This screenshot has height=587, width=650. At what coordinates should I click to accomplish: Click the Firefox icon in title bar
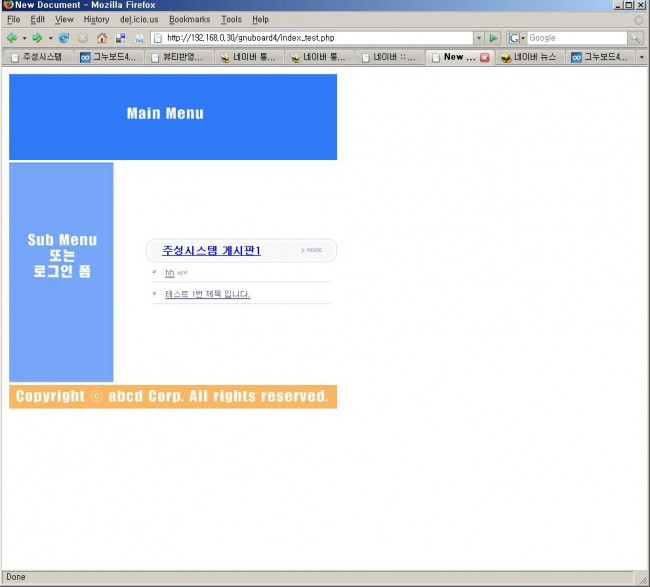tap(7, 5)
